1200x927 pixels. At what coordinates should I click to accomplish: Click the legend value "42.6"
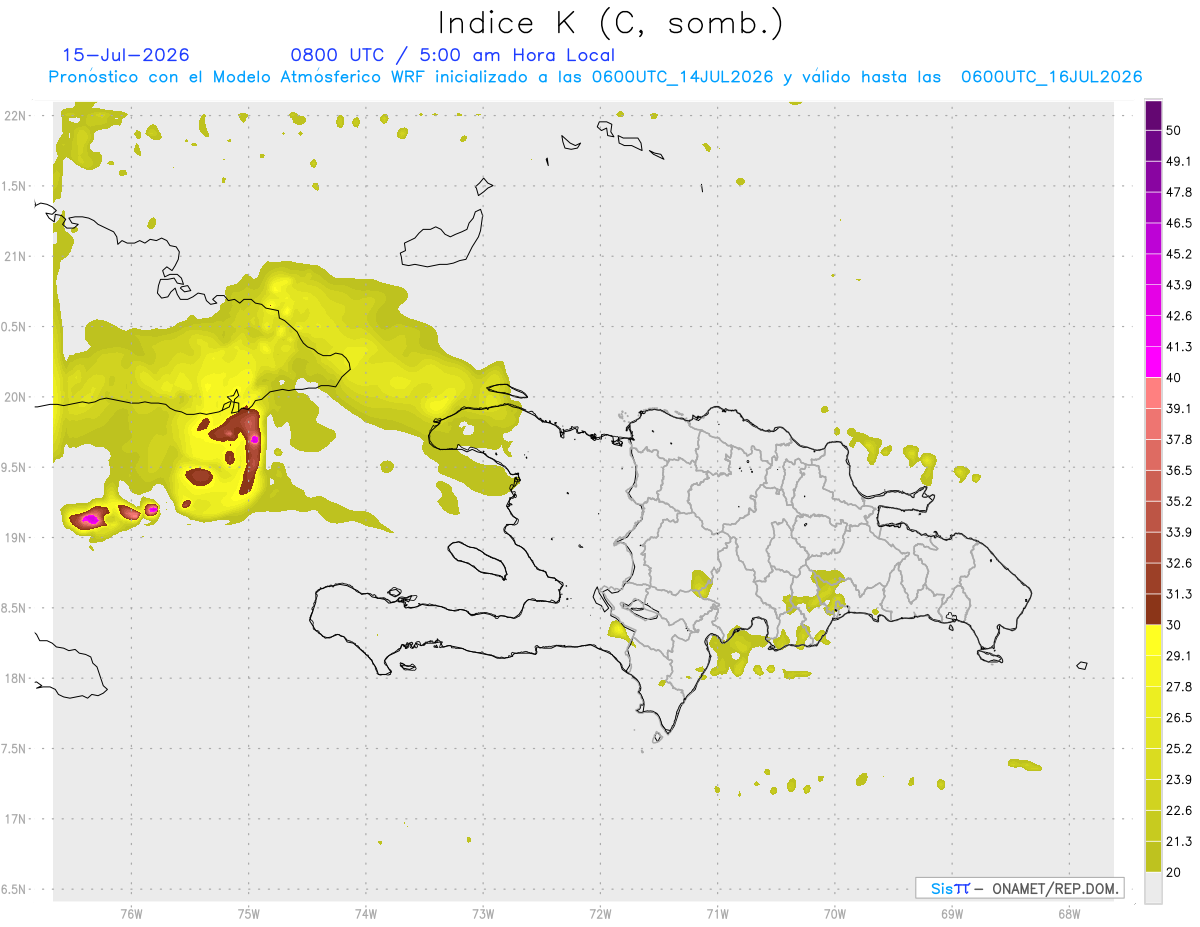(1179, 316)
